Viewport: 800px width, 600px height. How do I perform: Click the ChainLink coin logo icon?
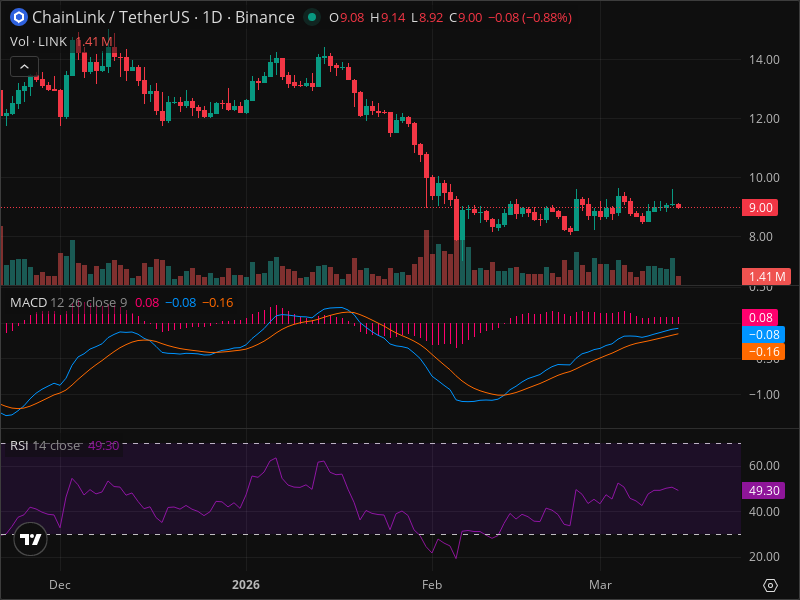[x=19, y=17]
